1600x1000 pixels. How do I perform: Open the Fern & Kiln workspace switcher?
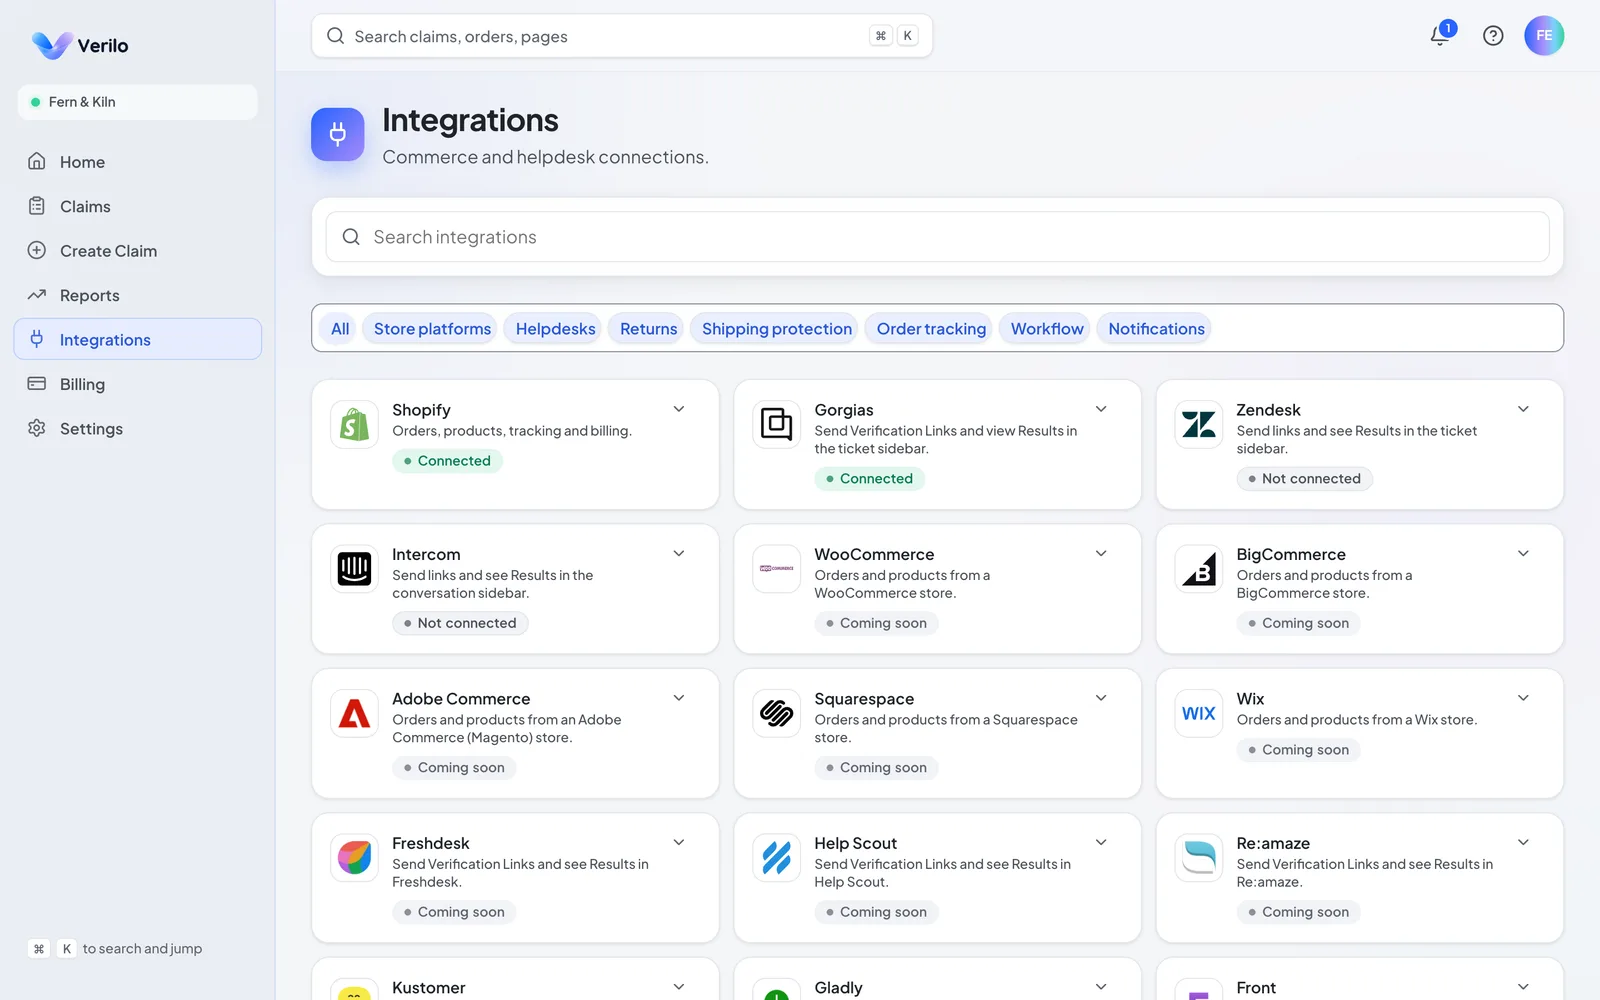pos(138,102)
